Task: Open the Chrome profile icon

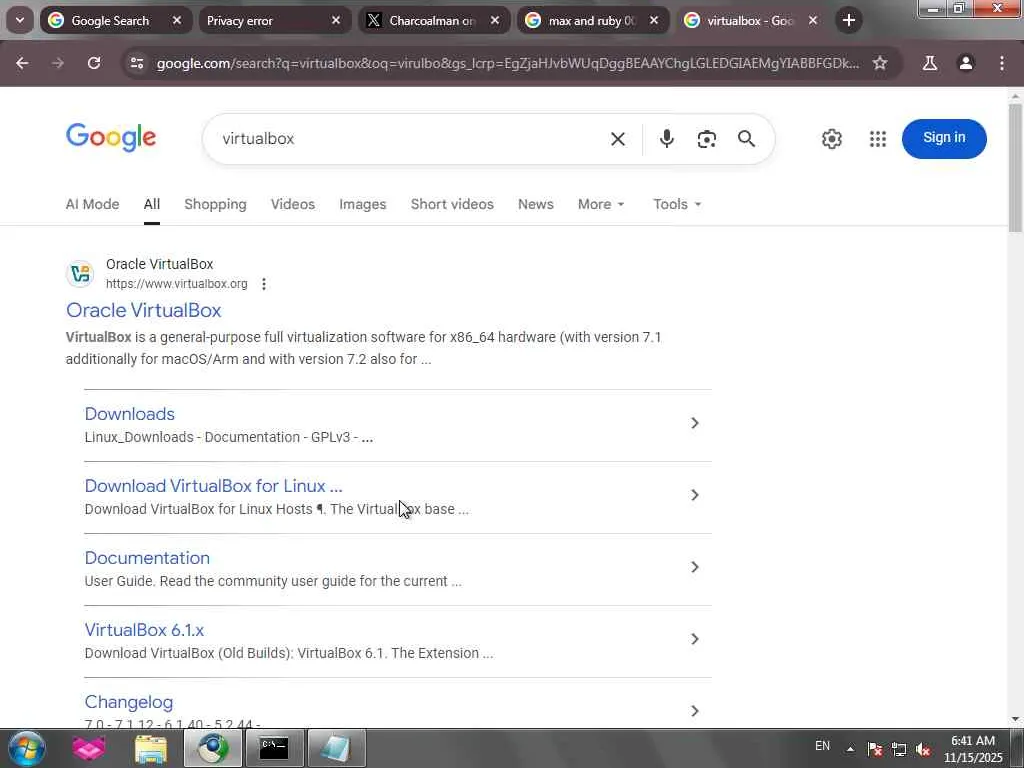Action: click(x=965, y=63)
